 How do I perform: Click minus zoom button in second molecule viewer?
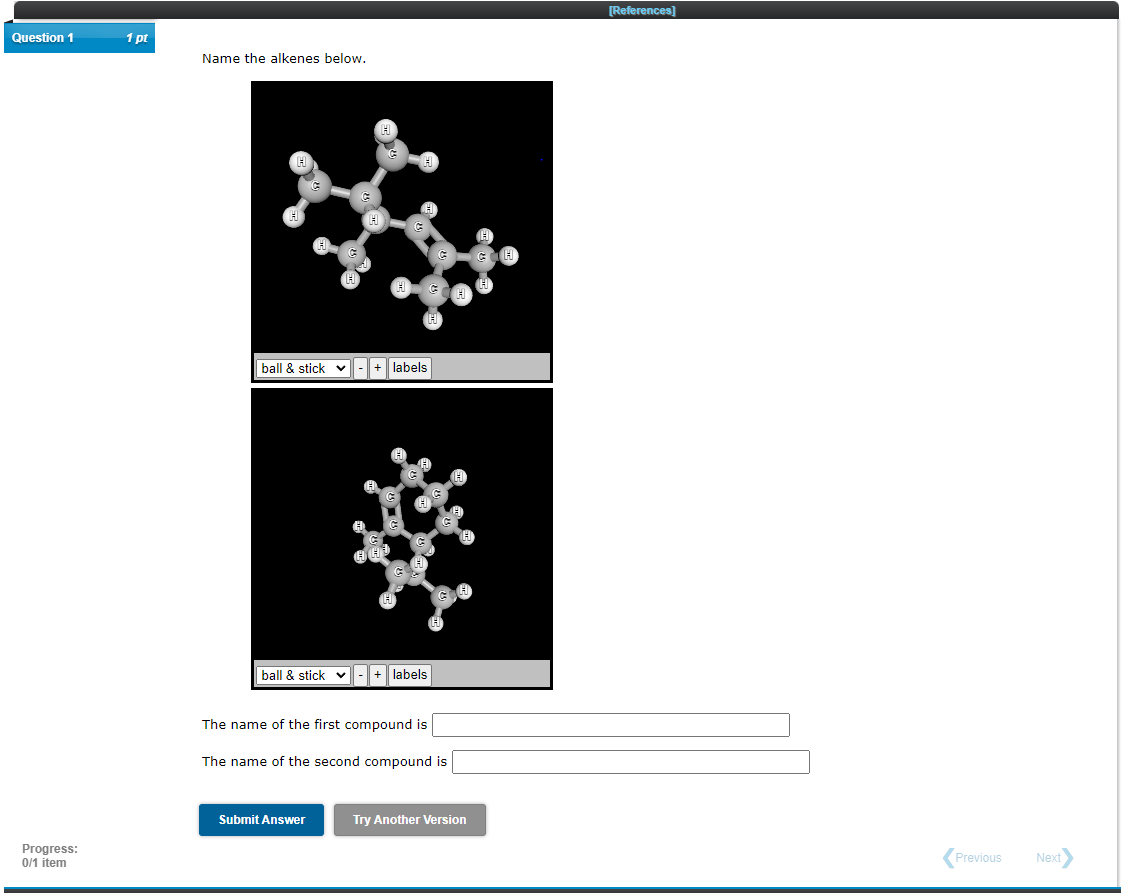click(360, 675)
